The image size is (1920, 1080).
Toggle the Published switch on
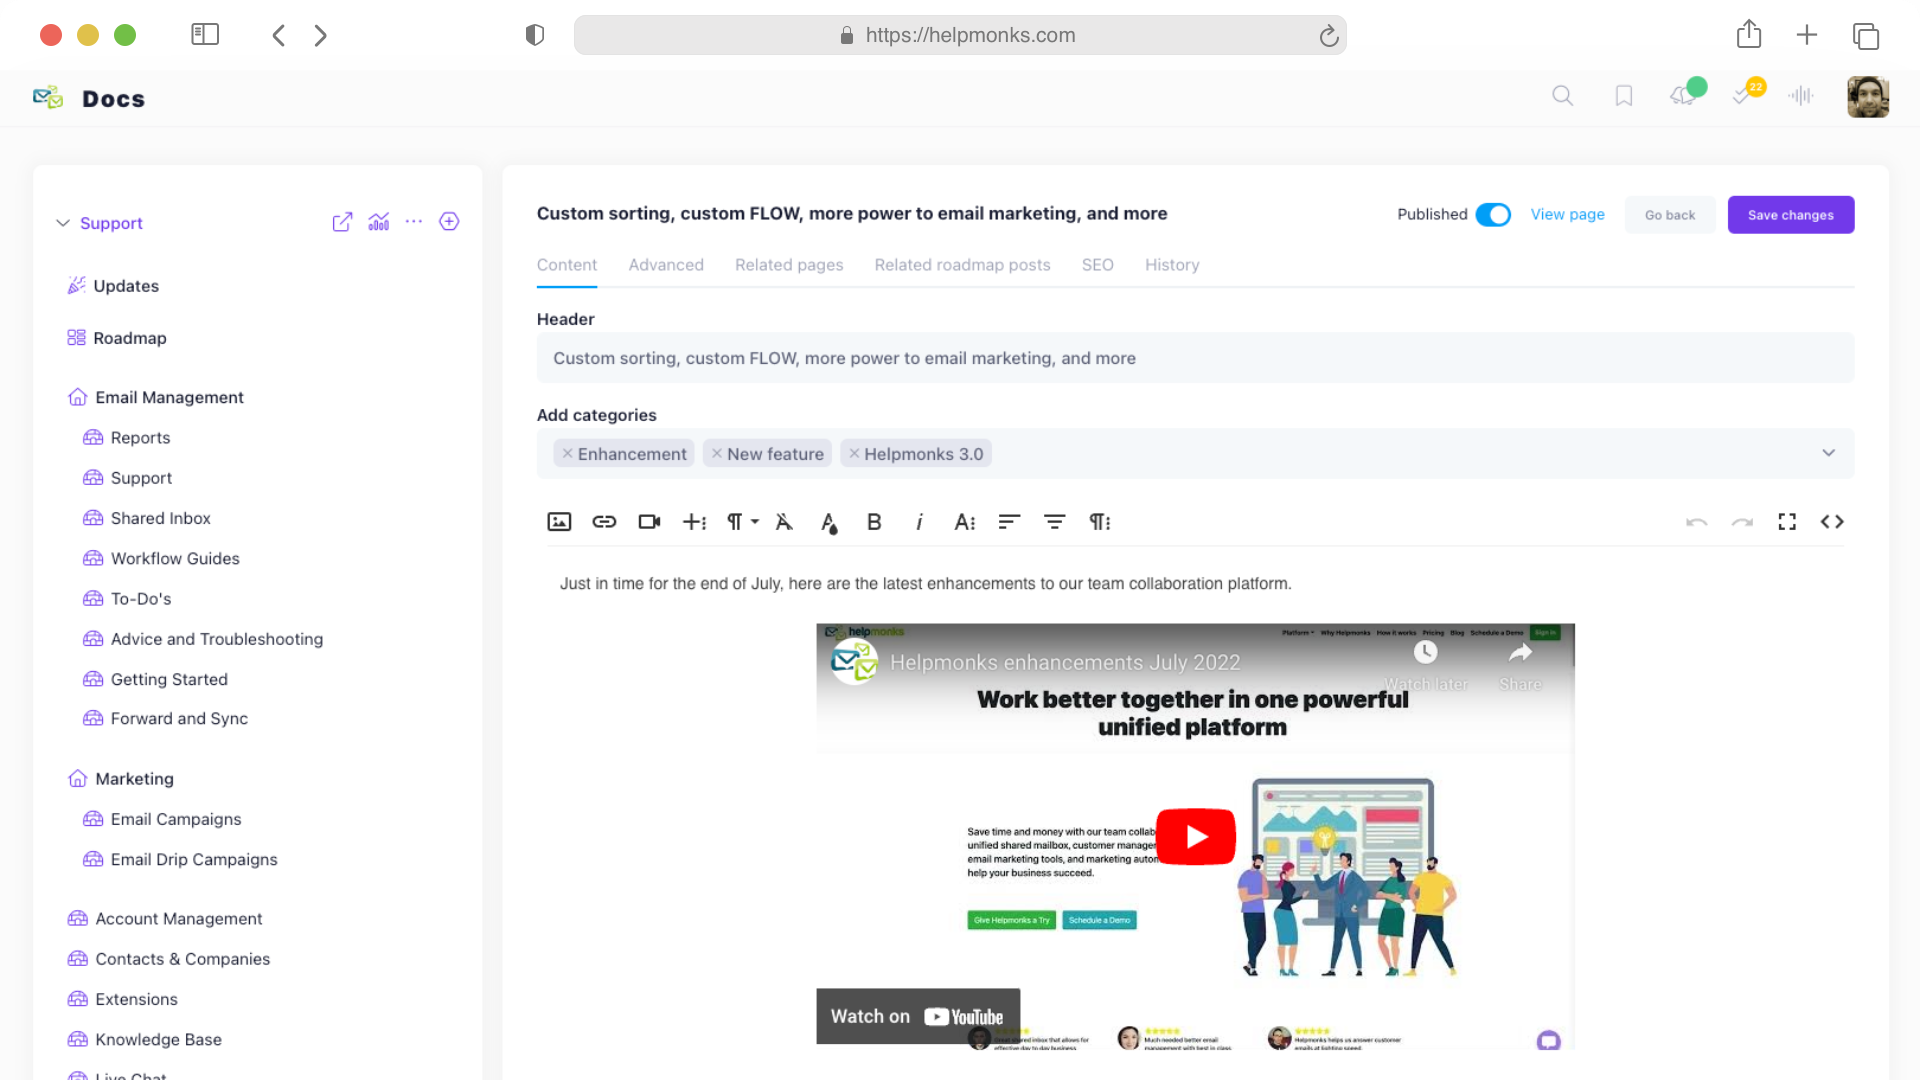1493,215
